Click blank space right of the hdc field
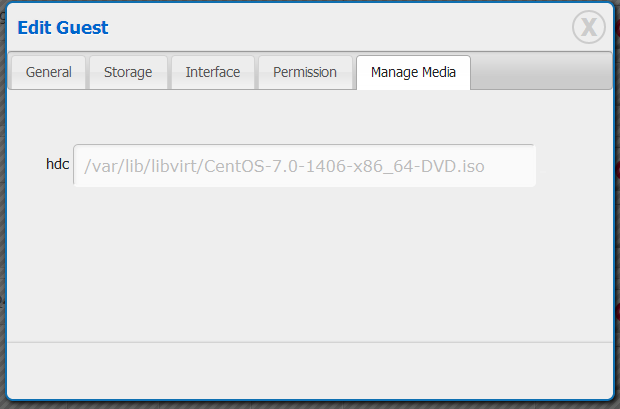Image resolution: width=620 pixels, height=409 pixels. [572, 166]
